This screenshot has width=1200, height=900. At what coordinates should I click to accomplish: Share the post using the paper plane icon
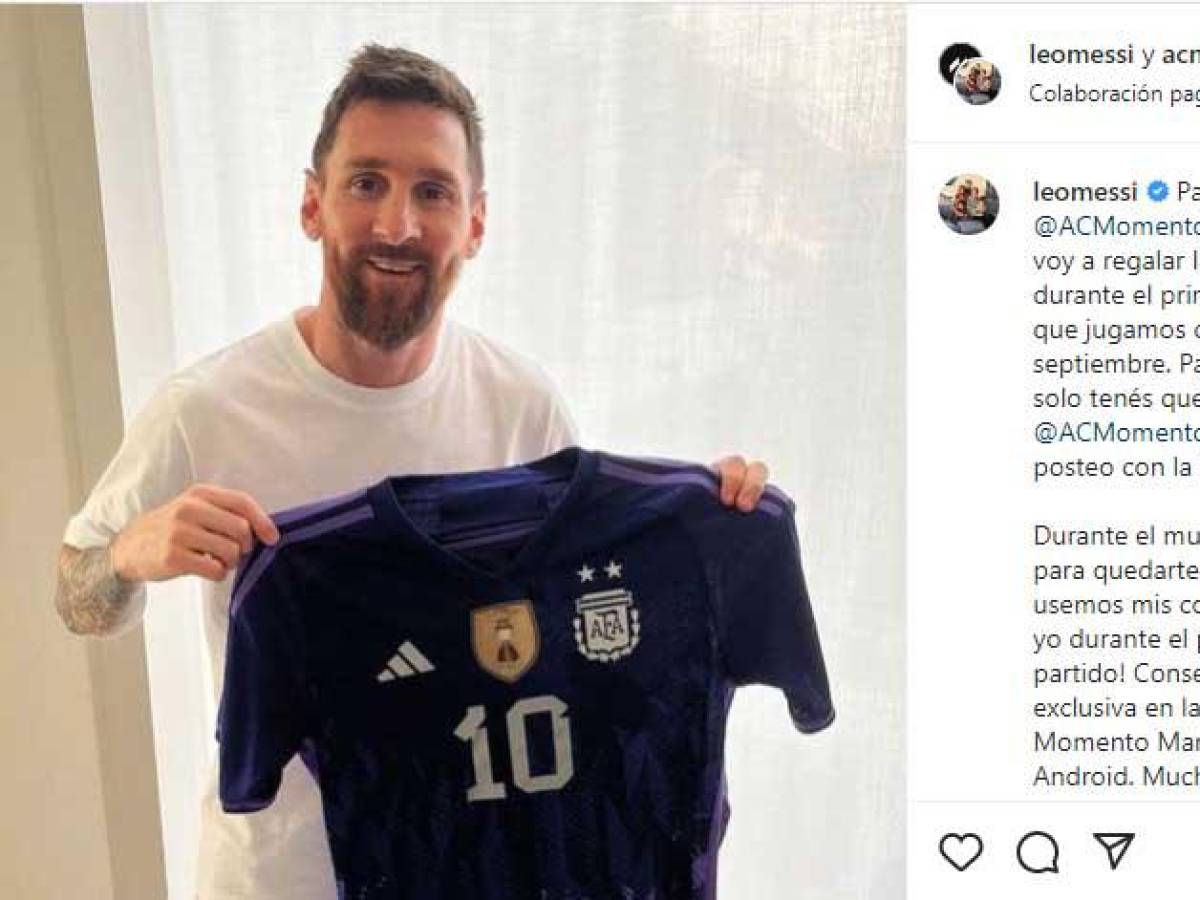click(1115, 851)
